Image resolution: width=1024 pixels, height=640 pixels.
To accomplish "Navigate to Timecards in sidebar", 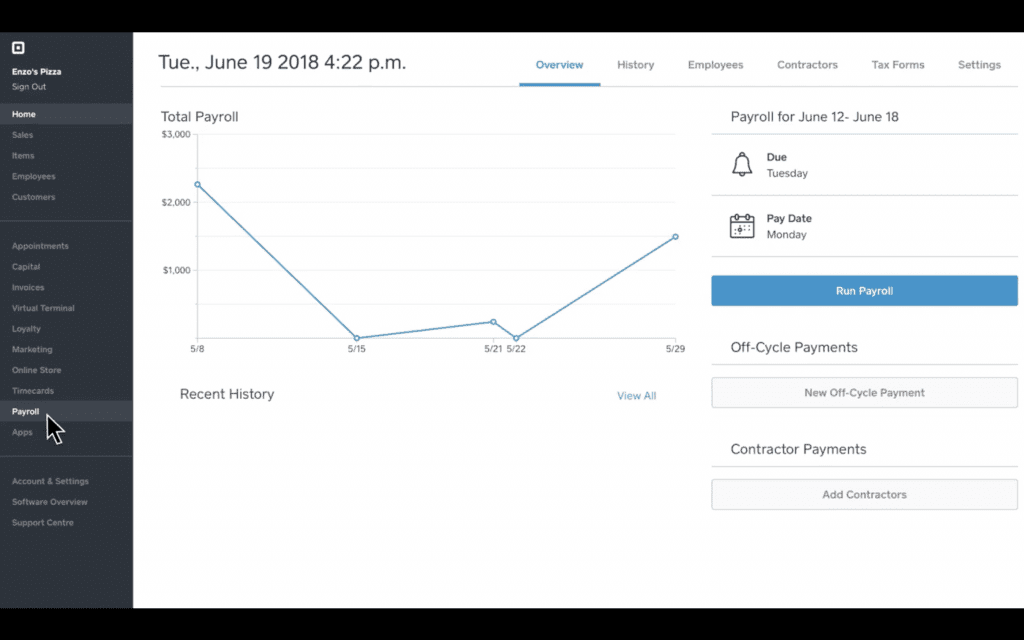I will click(34, 391).
